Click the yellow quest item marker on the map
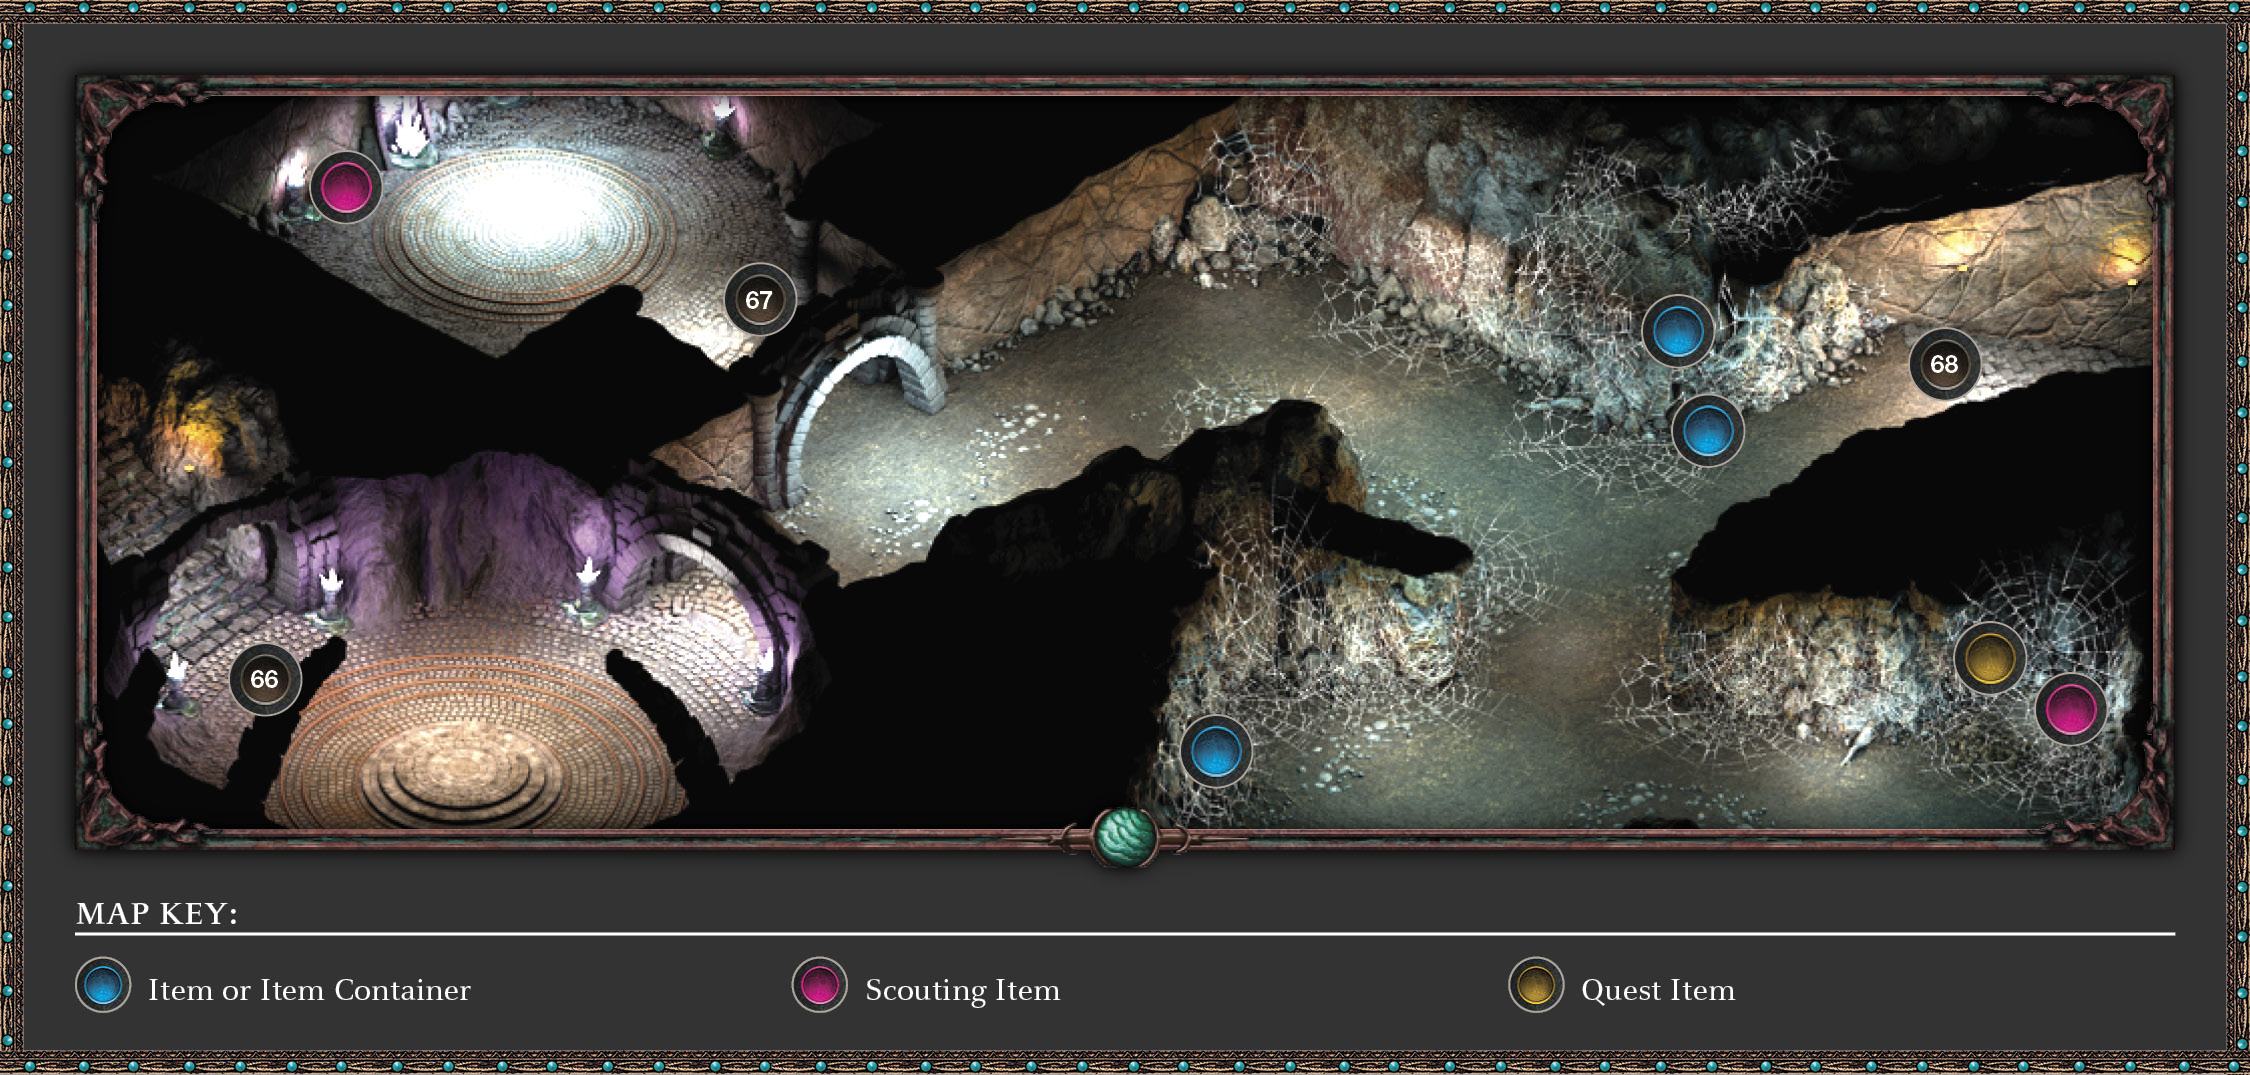The height and width of the screenshot is (1075, 2250). click(1990, 659)
